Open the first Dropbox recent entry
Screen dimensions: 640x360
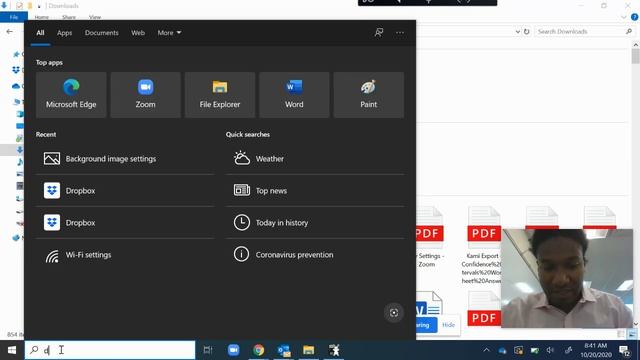click(x=125, y=191)
